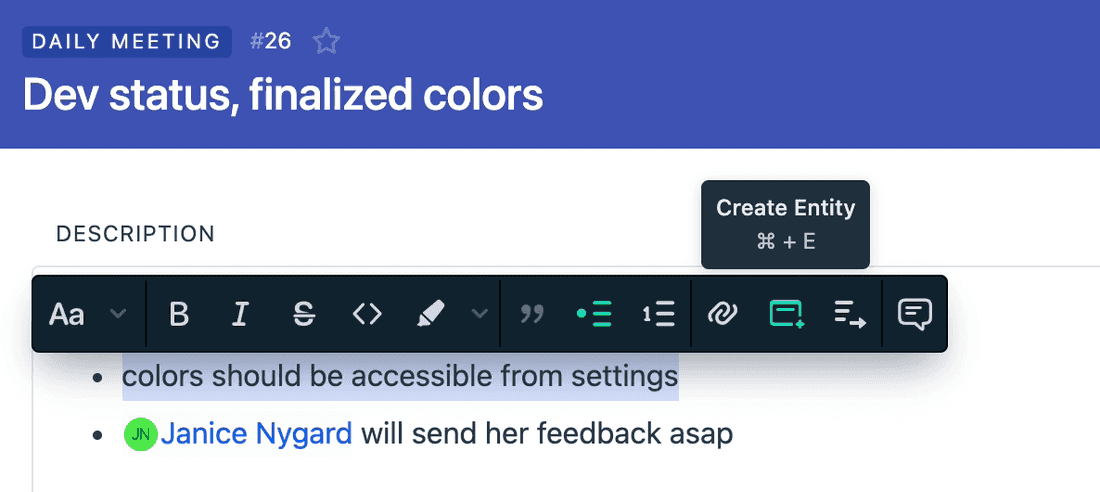Click the Create Entity toolbar icon
This screenshot has height=492, width=1100.
(x=787, y=314)
